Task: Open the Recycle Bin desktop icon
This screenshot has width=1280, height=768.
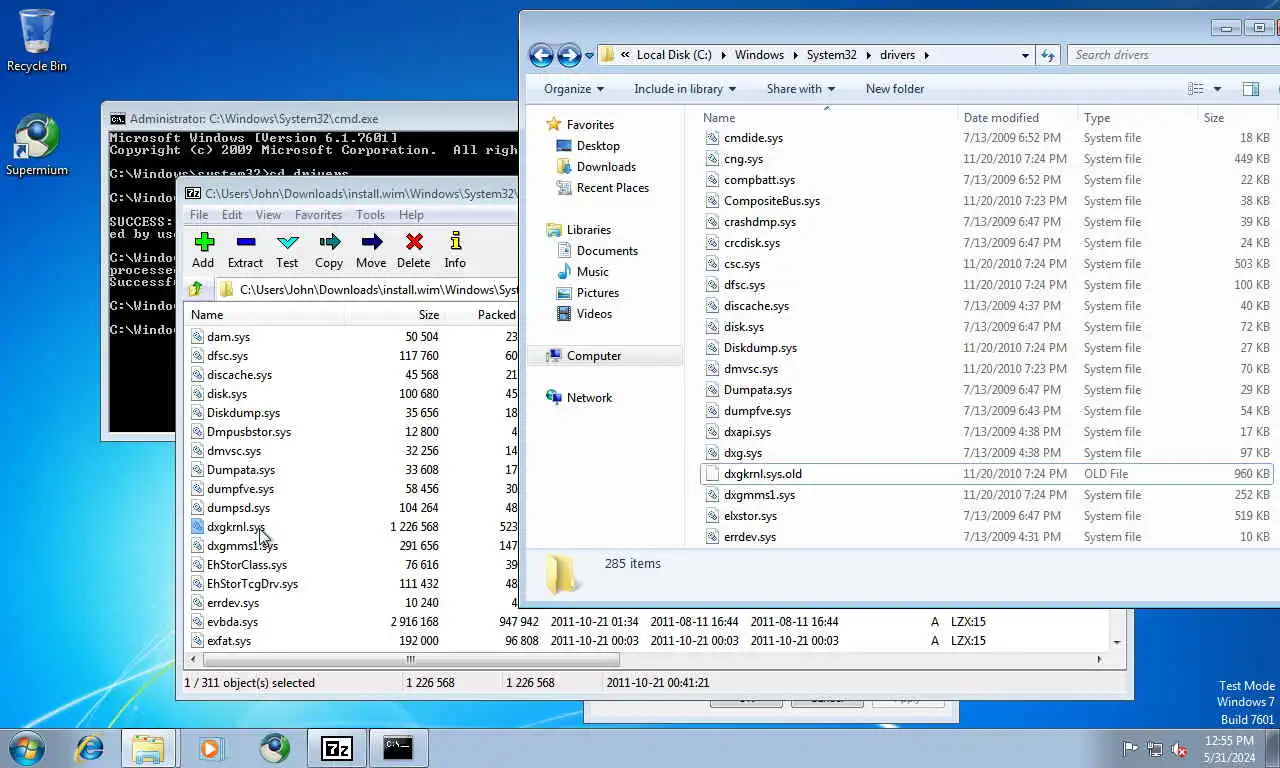Action: tap(37, 40)
